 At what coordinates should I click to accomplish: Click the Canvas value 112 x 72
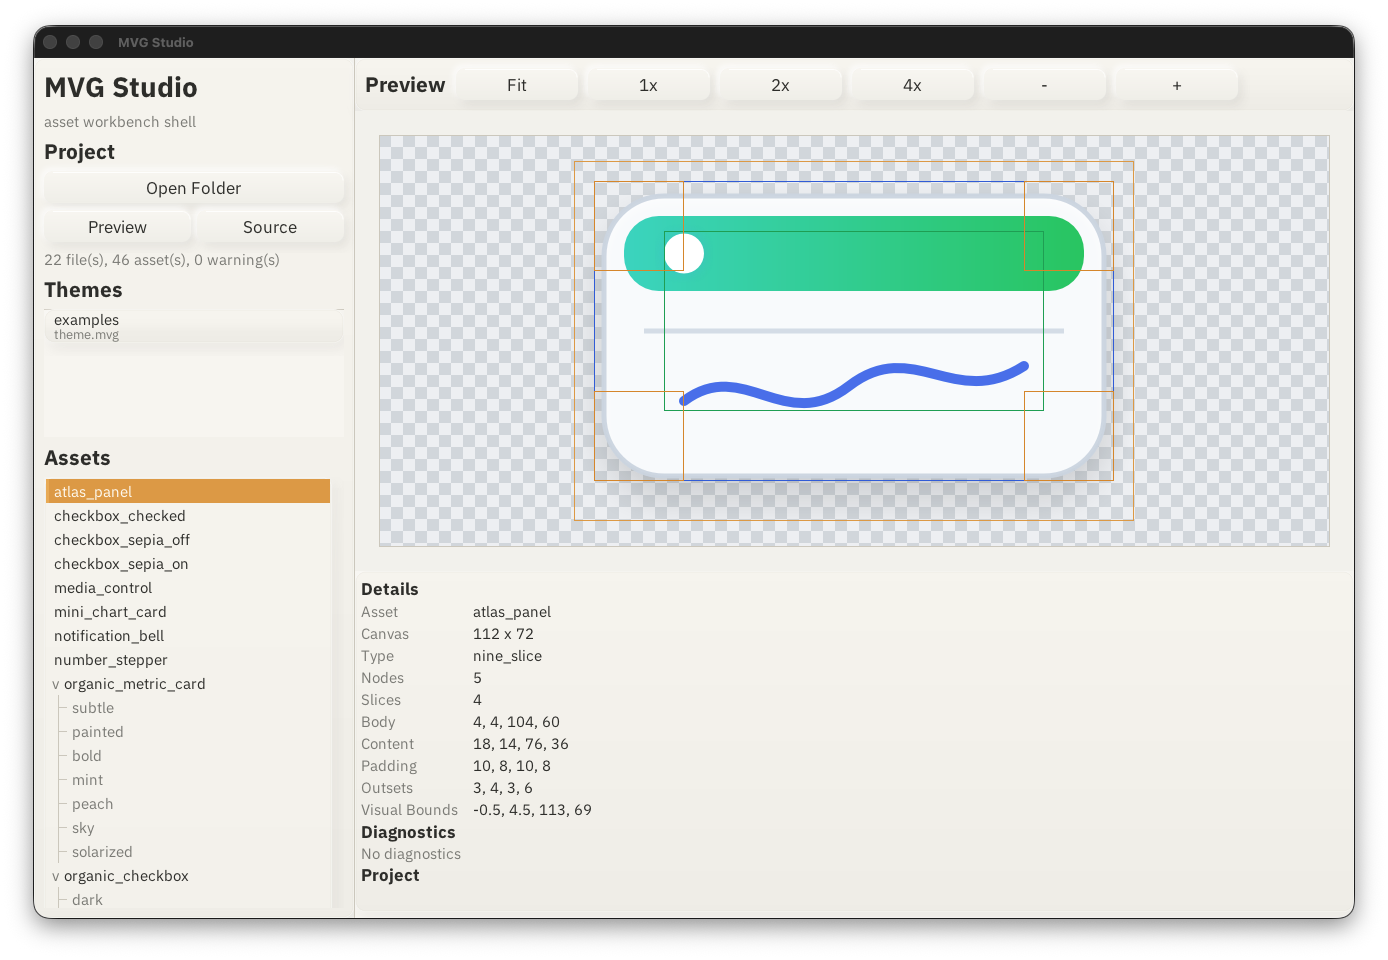503,634
